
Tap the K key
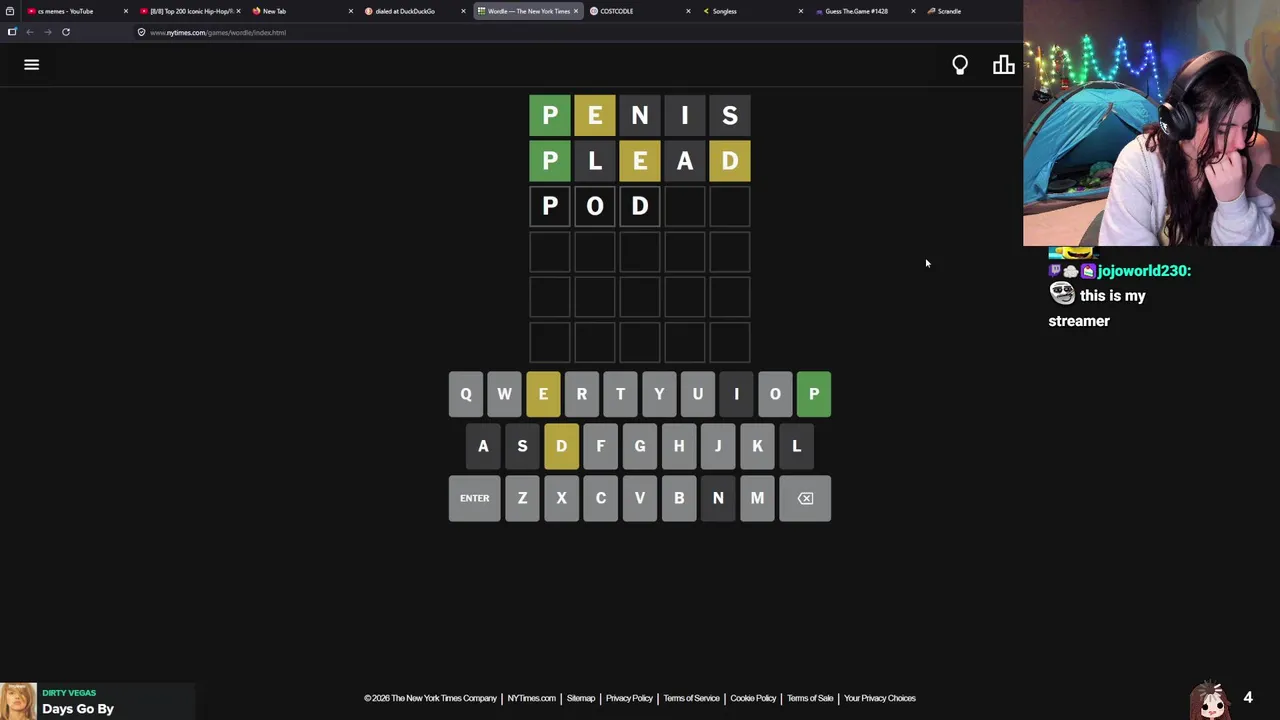tap(757, 446)
